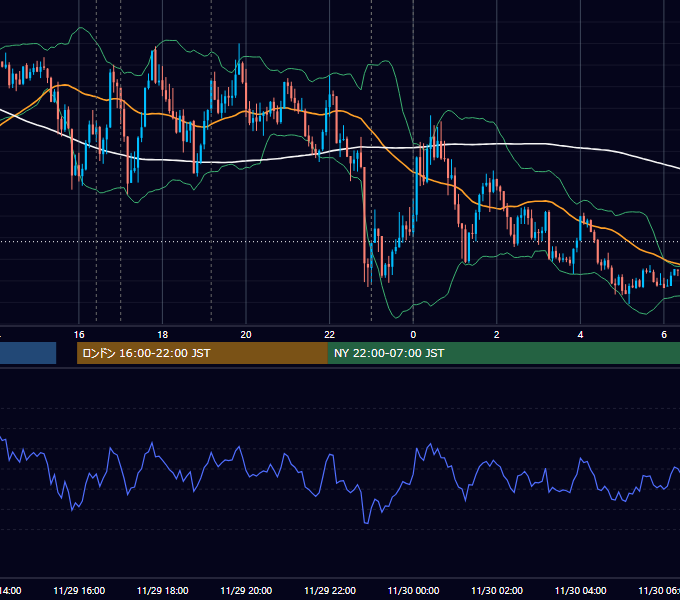Click the 11/29 20:00 date label
This screenshot has height=600, width=680.
246,591
